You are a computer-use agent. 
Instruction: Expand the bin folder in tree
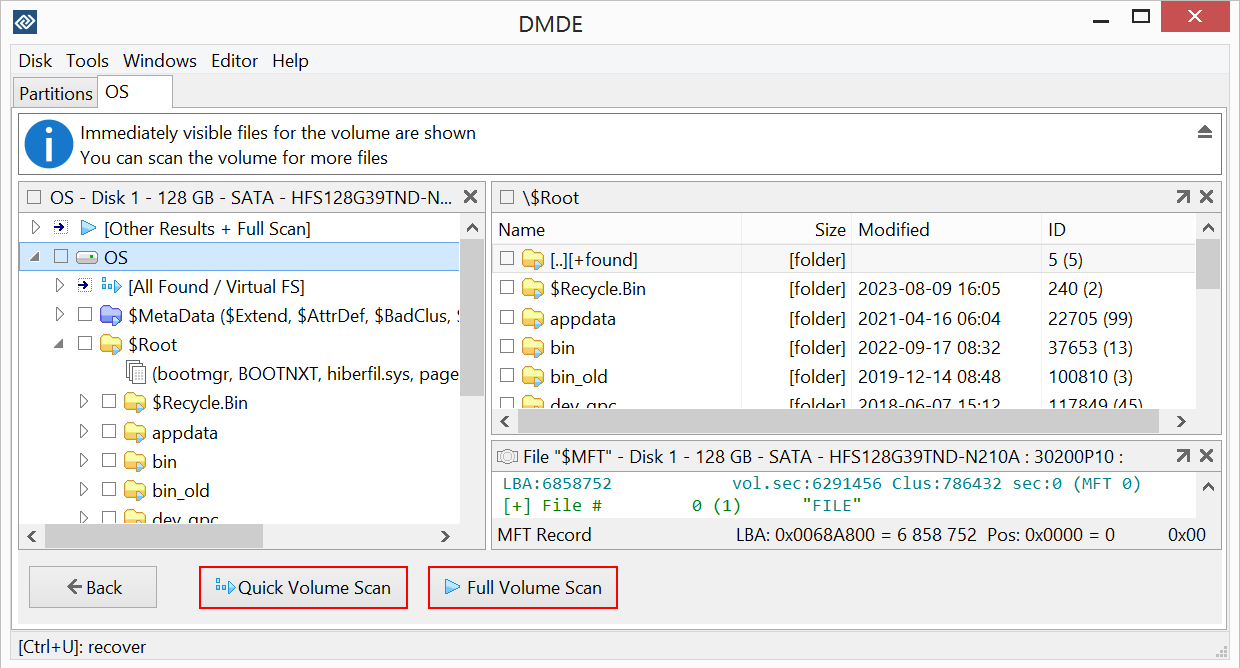[84, 461]
